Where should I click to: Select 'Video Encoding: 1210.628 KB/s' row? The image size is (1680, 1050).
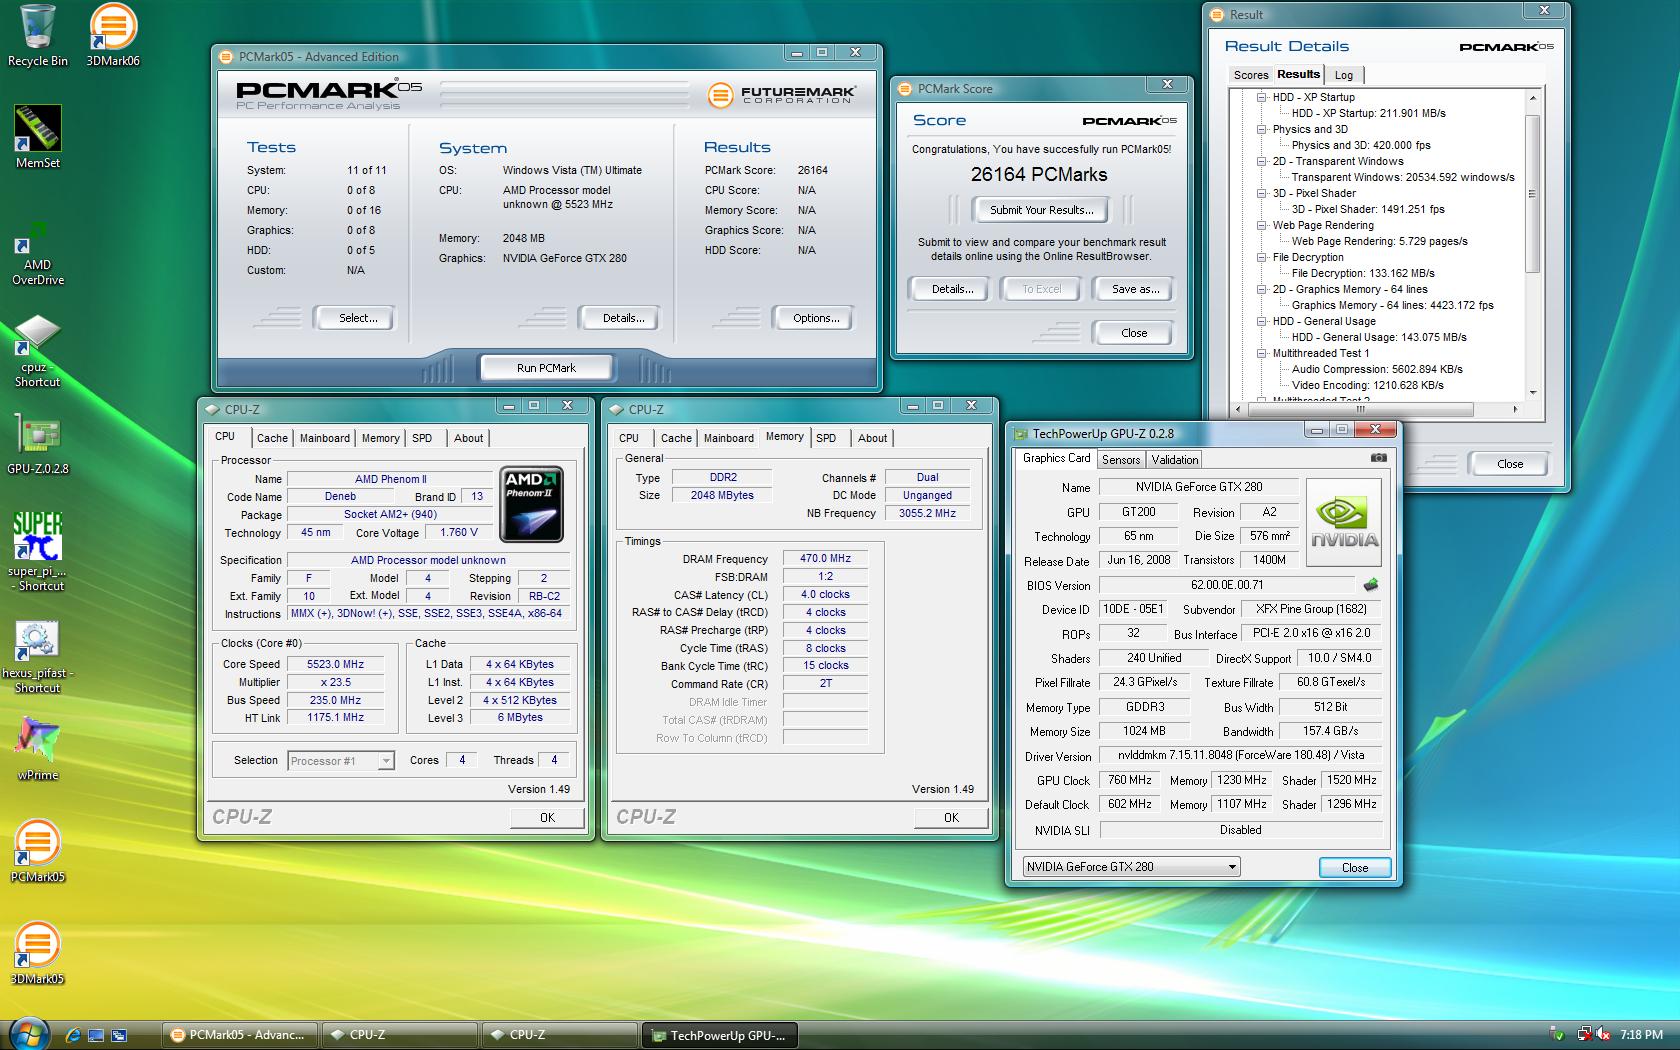click(1367, 385)
